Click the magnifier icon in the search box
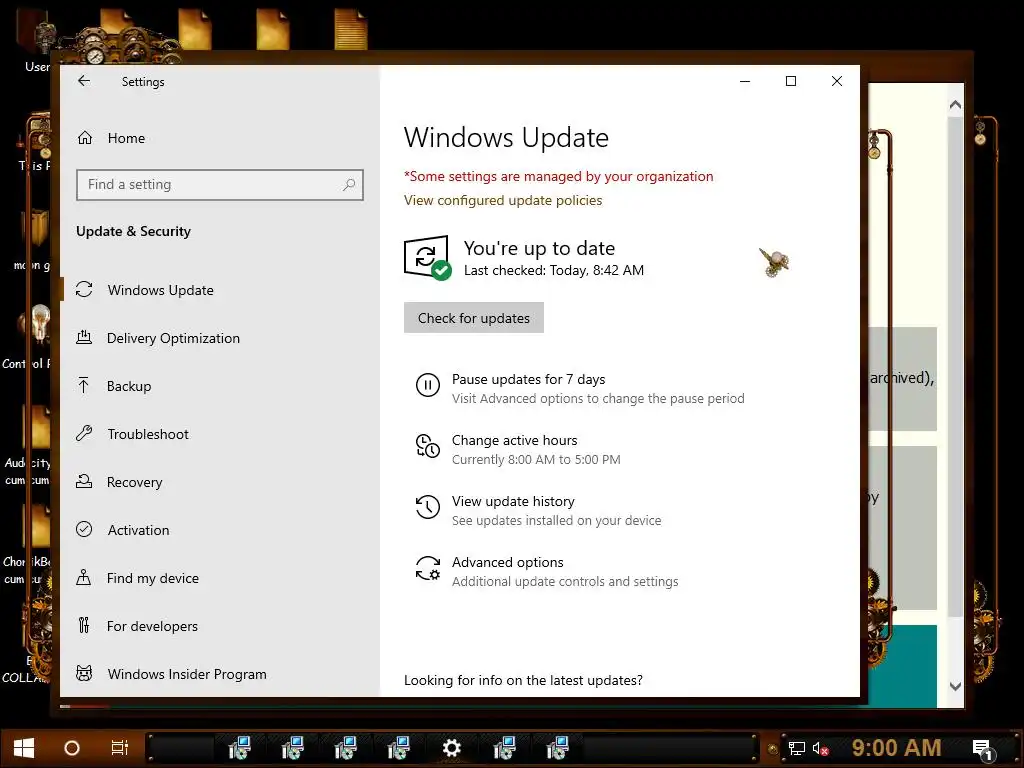Screen dimensions: 1024x768 (349, 185)
